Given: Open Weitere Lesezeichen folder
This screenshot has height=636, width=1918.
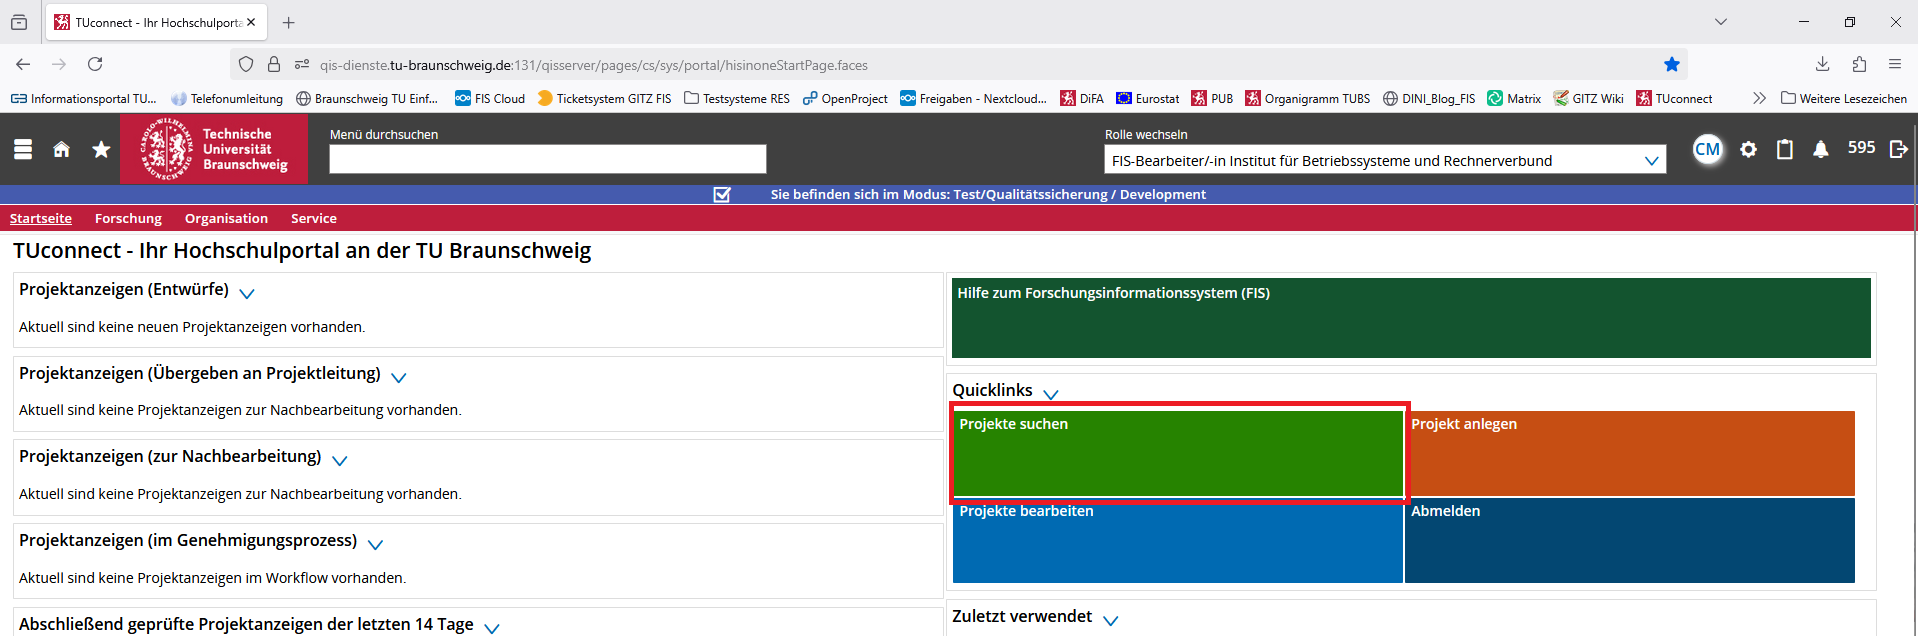Looking at the screenshot, I should [1844, 98].
